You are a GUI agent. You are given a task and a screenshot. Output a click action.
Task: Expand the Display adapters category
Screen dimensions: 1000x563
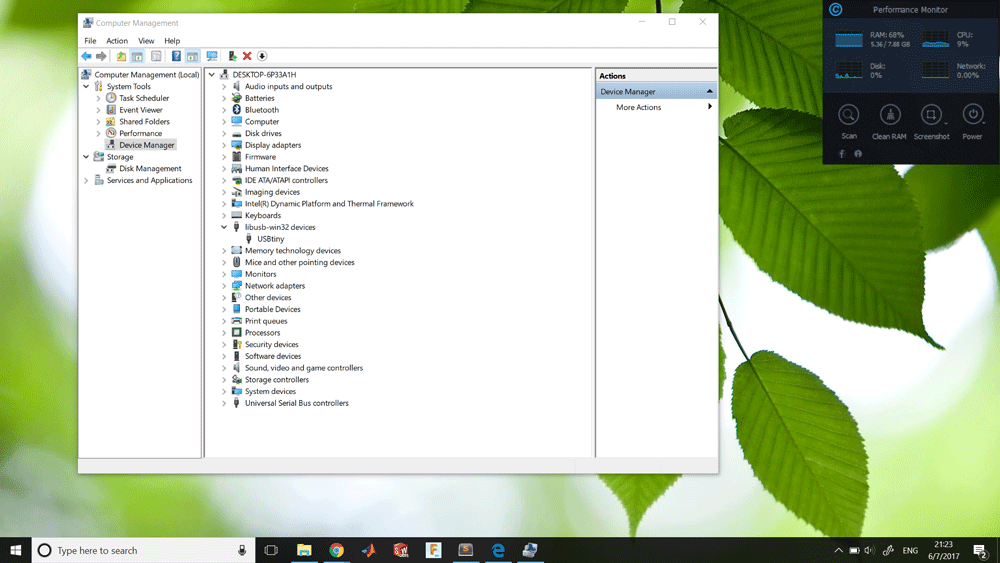pyautogui.click(x=224, y=145)
